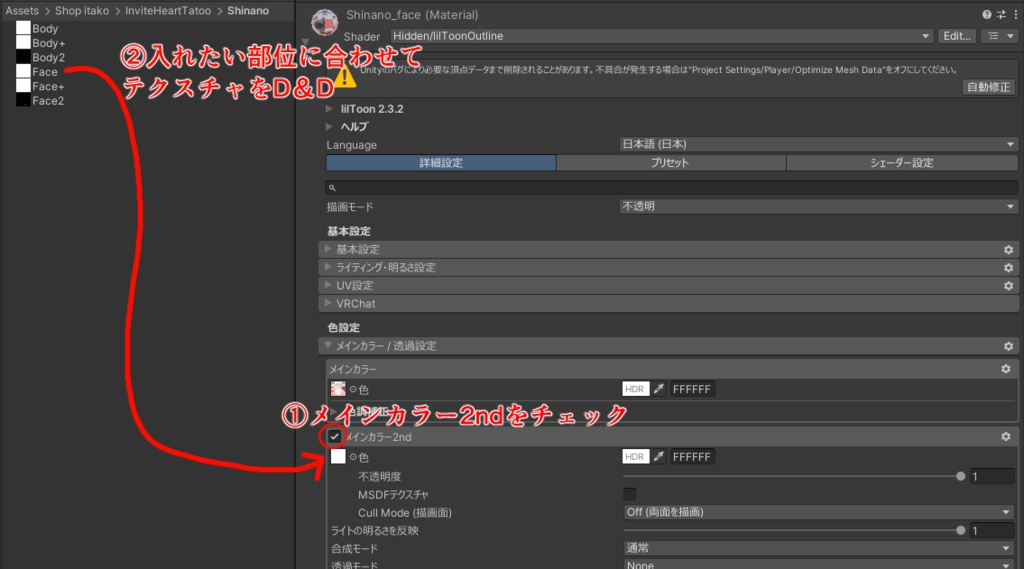Go to InviteHeartTatoo breadcrumb folder

(168, 10)
